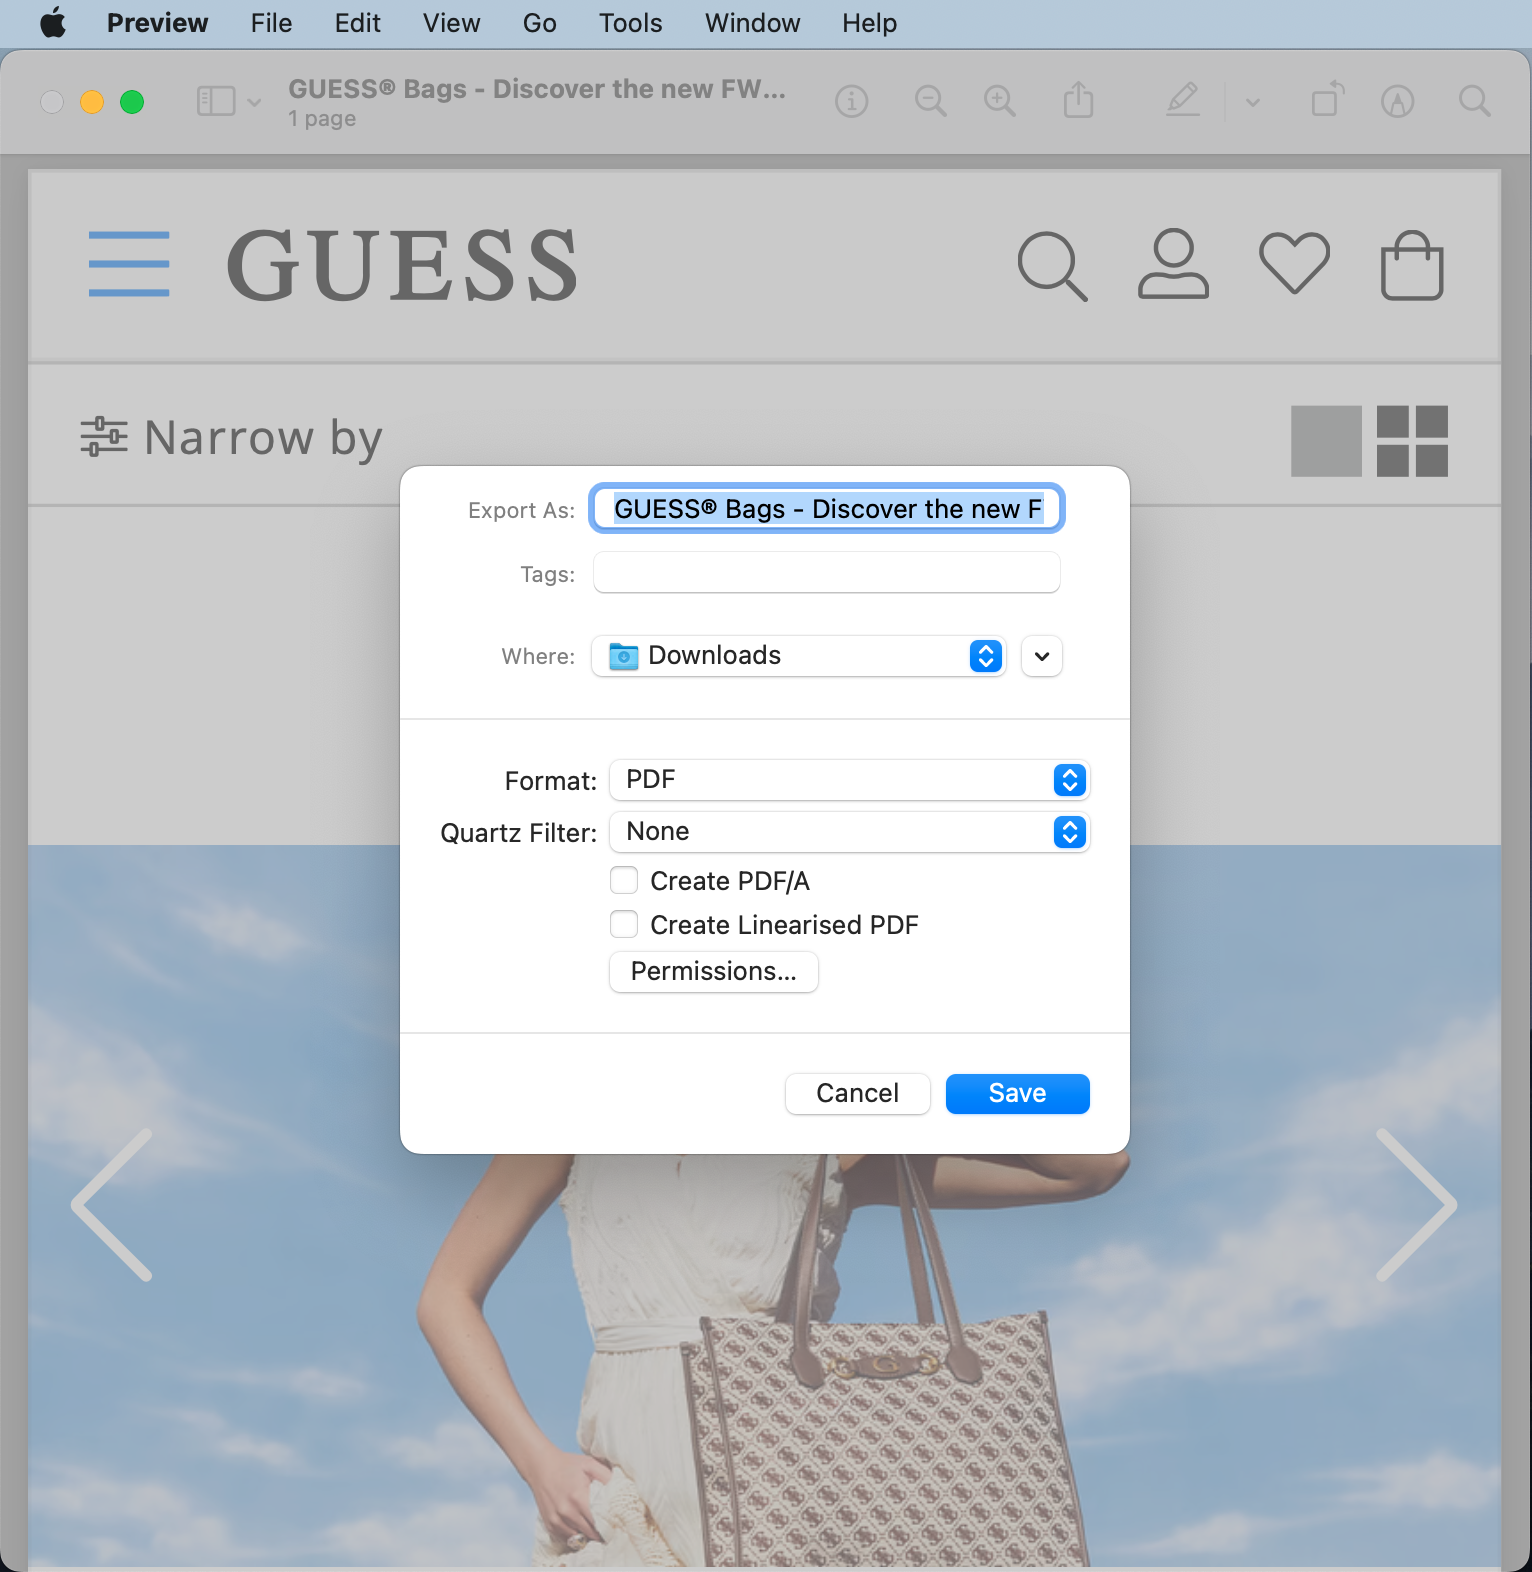Click the shopping bag icon
The height and width of the screenshot is (1572, 1532).
pos(1412,265)
